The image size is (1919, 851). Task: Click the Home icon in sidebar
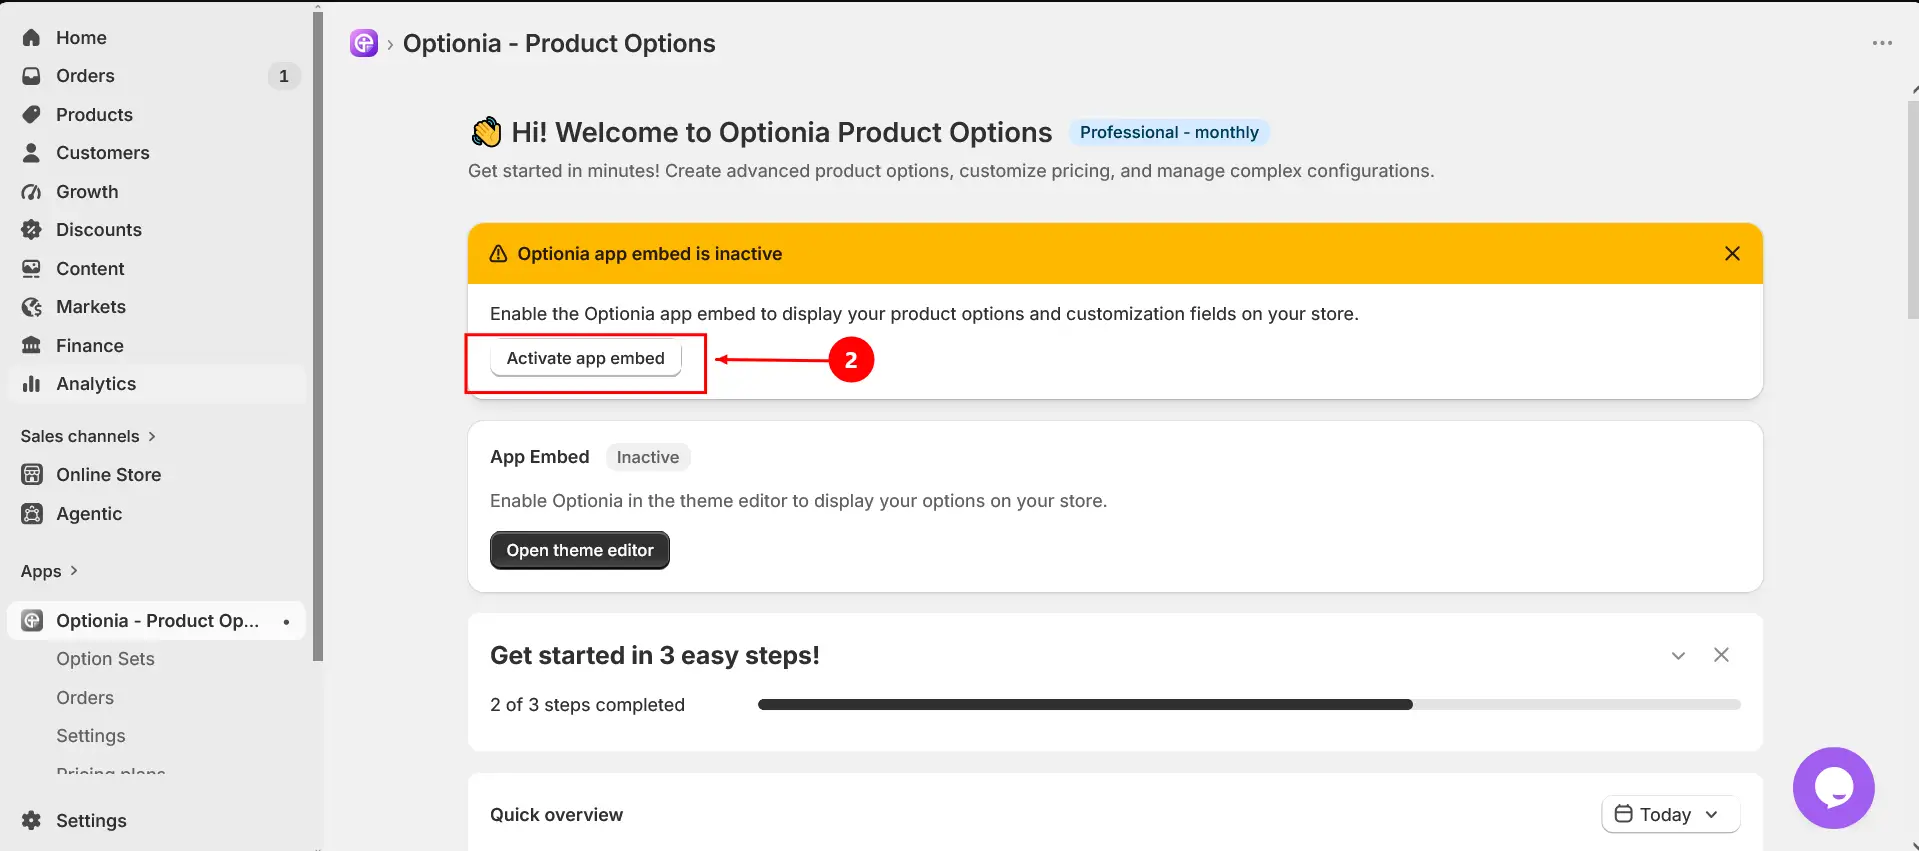[32, 38]
